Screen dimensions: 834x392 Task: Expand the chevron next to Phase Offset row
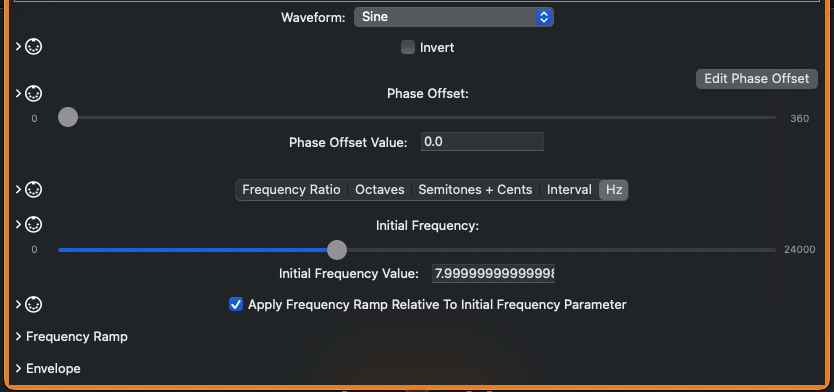(18, 94)
